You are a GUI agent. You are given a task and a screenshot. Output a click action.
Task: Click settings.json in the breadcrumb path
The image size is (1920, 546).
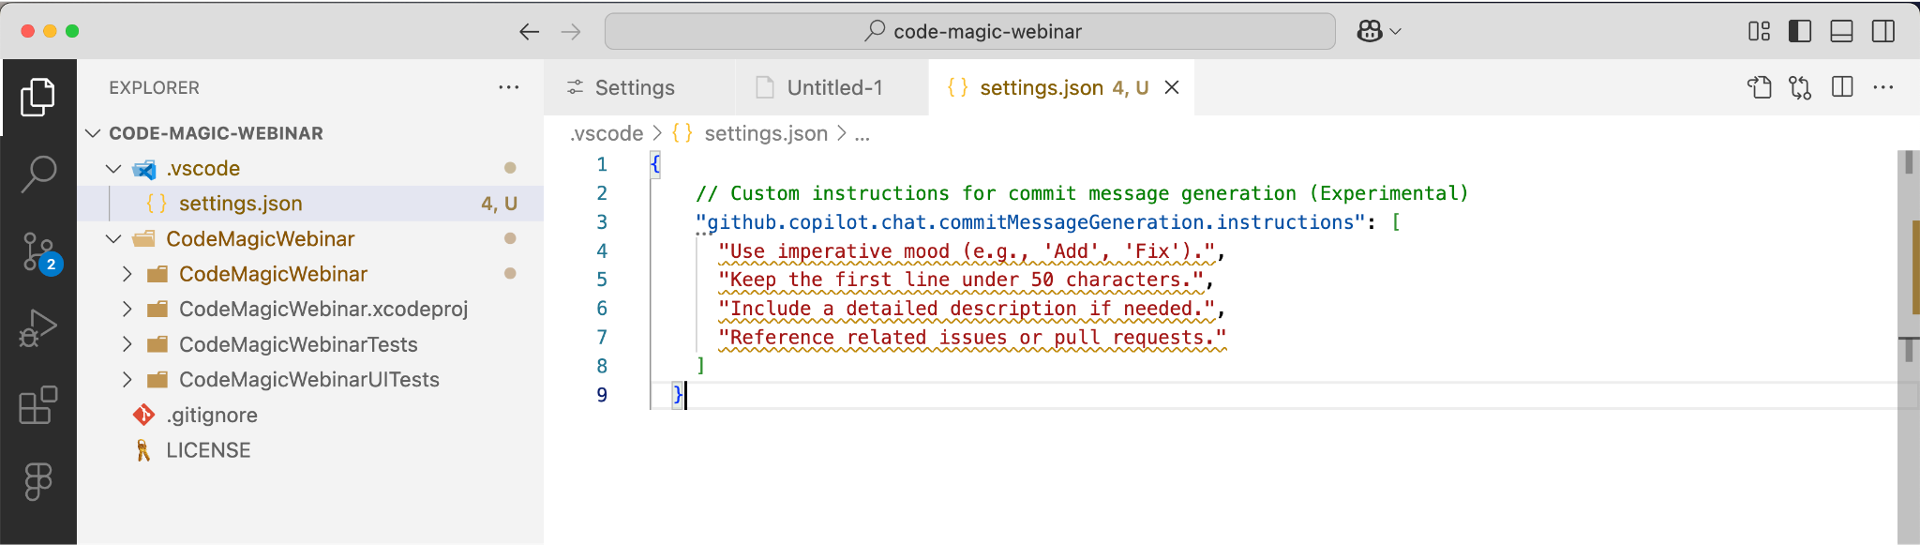coord(765,134)
